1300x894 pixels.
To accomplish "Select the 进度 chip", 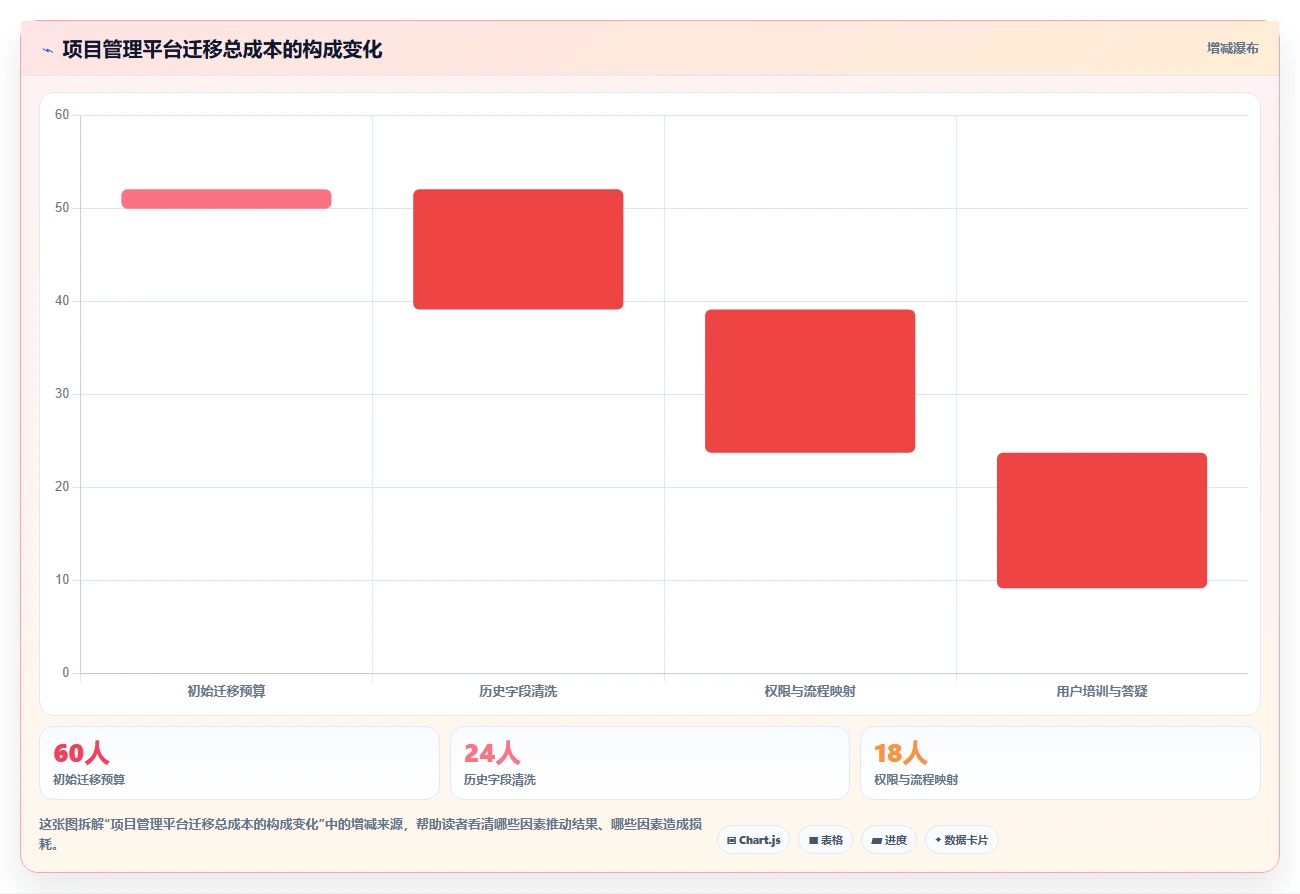I will tap(888, 840).
